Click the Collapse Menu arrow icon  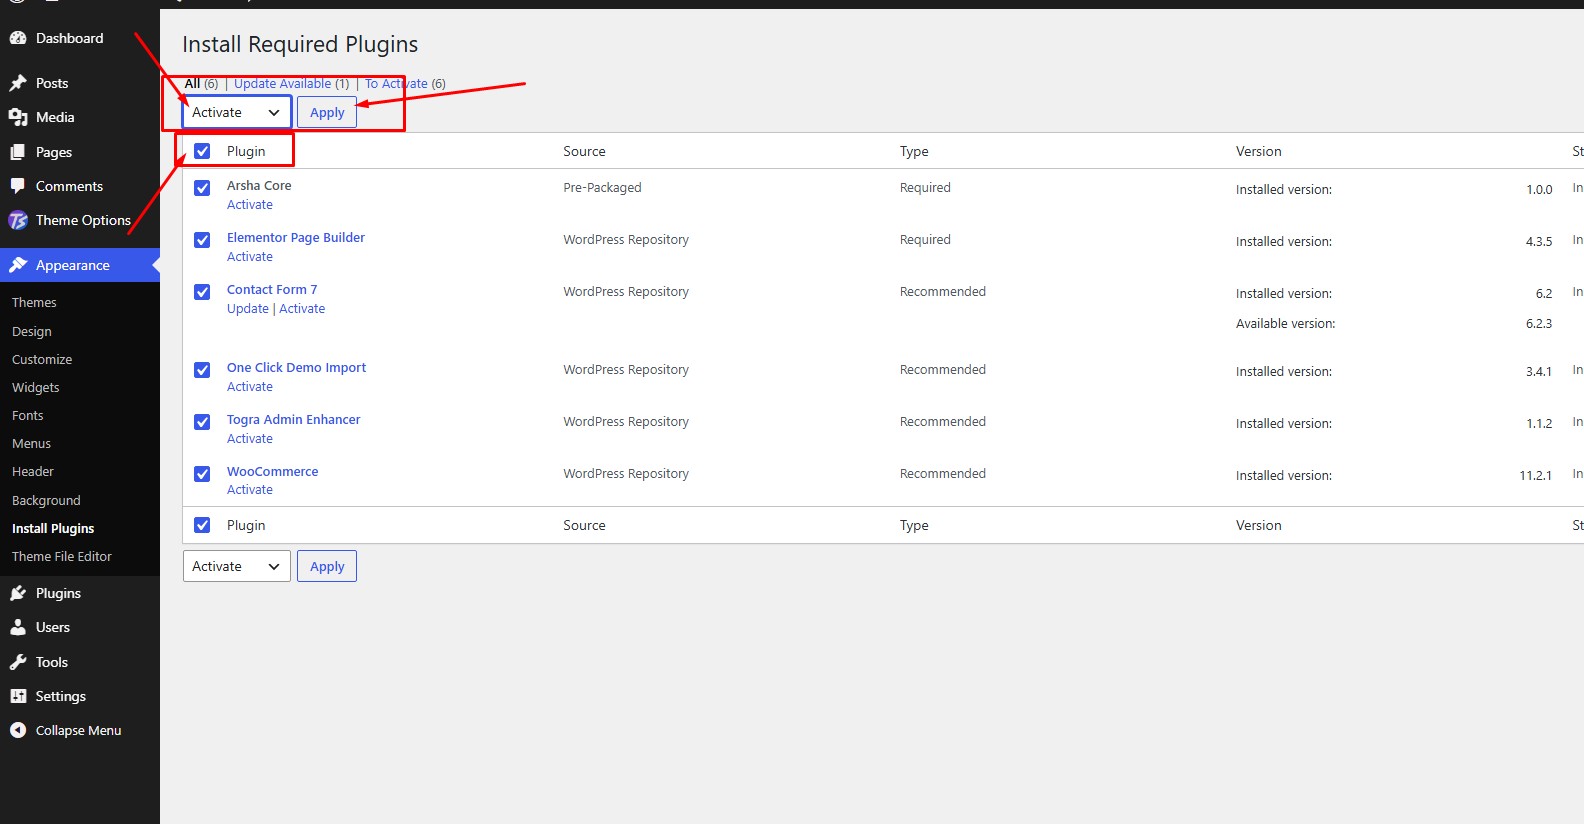[x=18, y=730]
